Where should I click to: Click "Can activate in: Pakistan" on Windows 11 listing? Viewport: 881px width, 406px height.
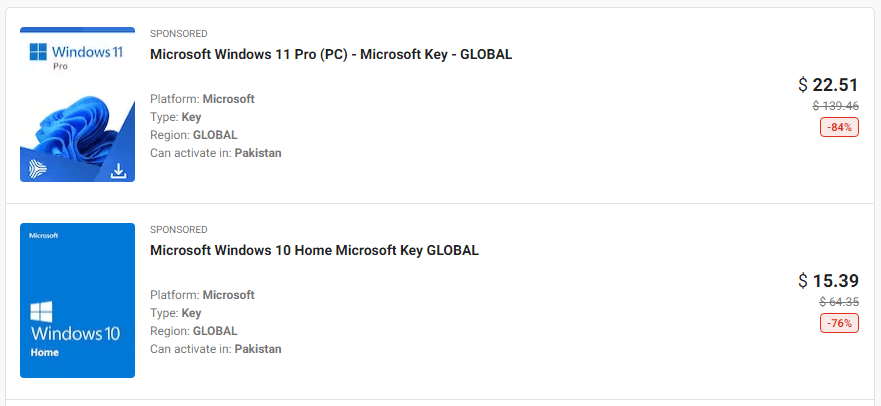pos(216,153)
